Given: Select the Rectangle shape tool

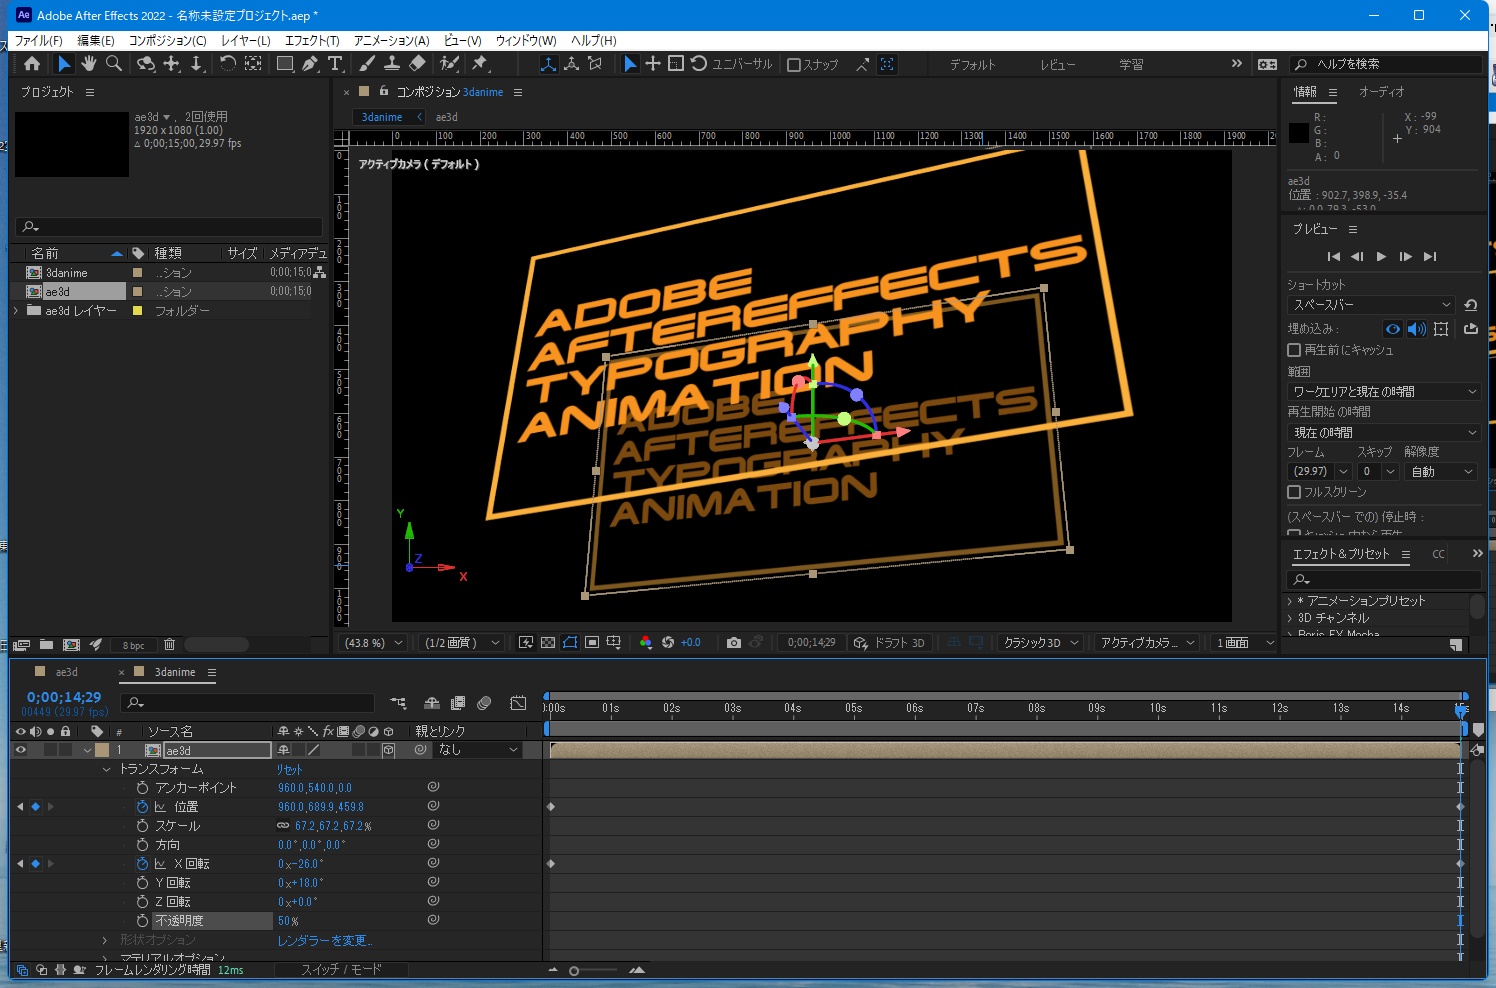Looking at the screenshot, I should 285,64.
